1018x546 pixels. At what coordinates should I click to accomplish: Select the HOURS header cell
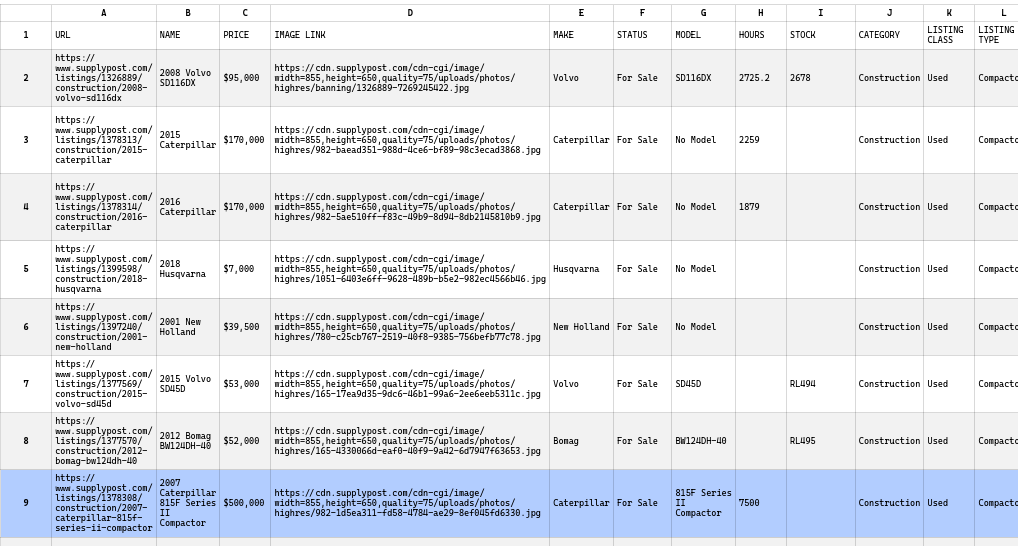click(759, 35)
